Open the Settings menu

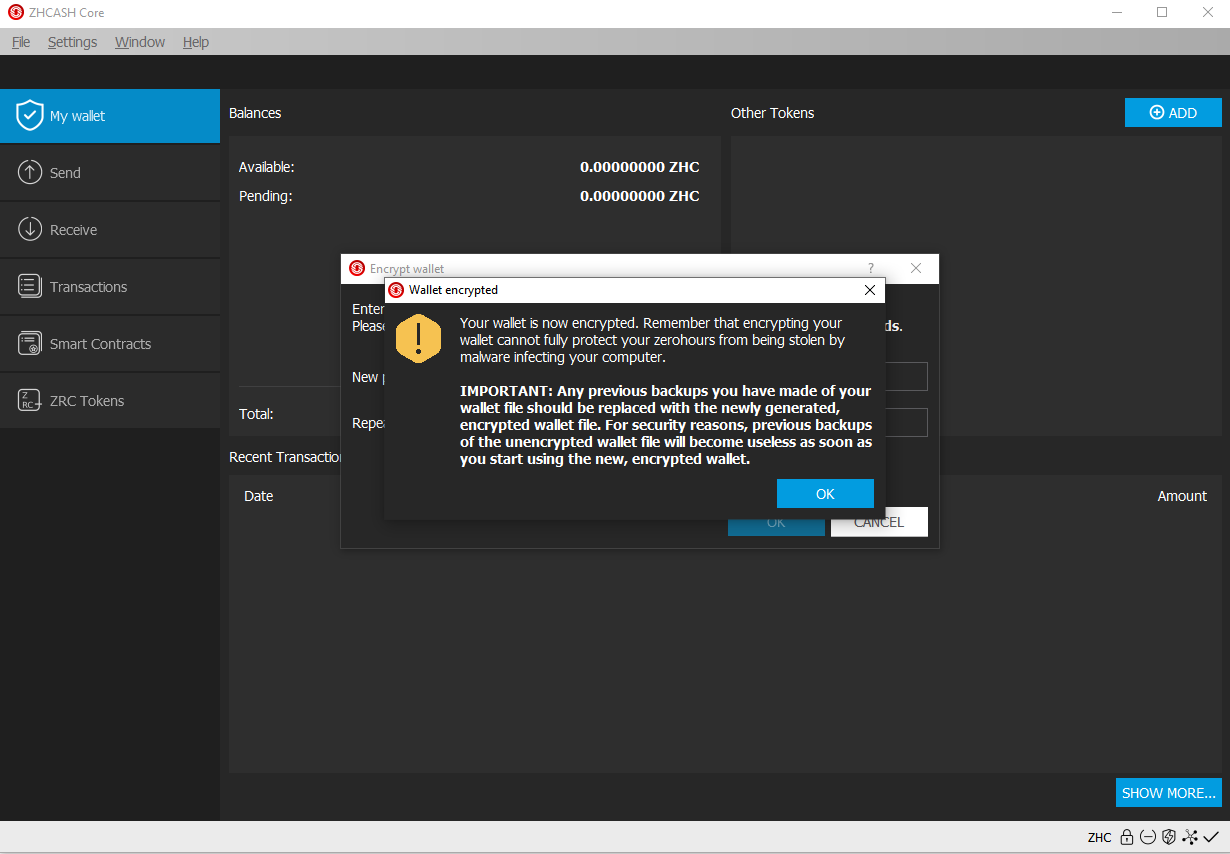pos(72,42)
